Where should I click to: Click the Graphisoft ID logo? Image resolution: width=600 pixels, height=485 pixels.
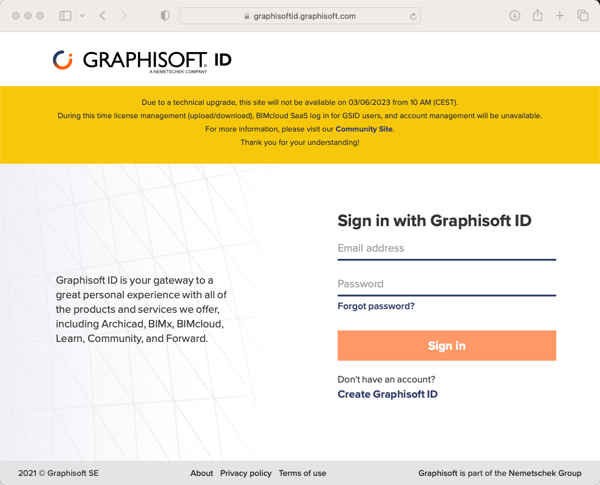click(x=142, y=60)
